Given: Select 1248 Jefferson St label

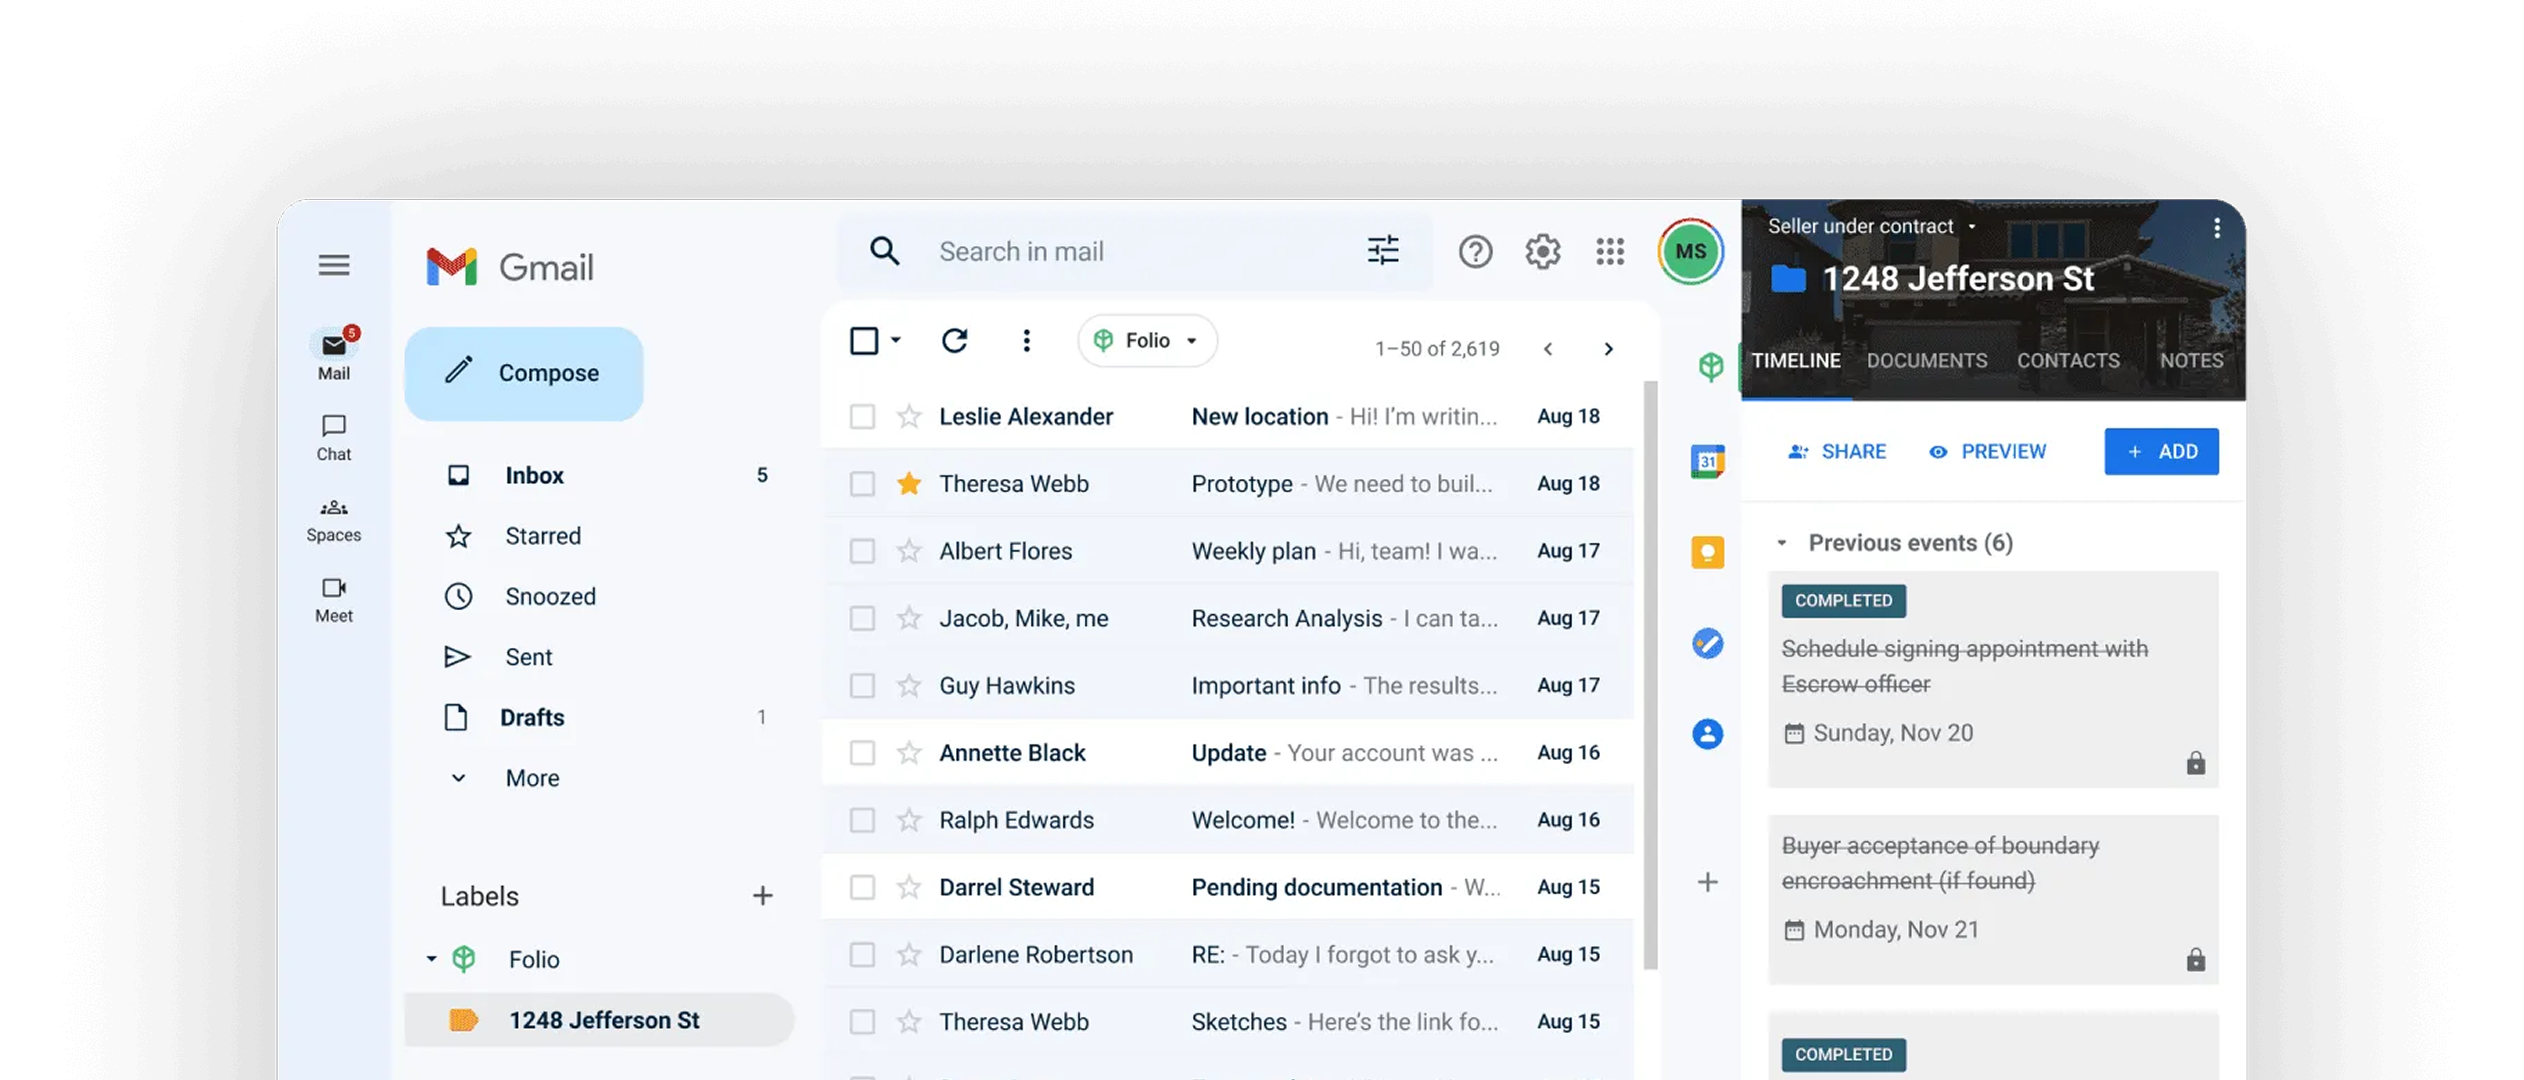Looking at the screenshot, I should click(600, 1020).
